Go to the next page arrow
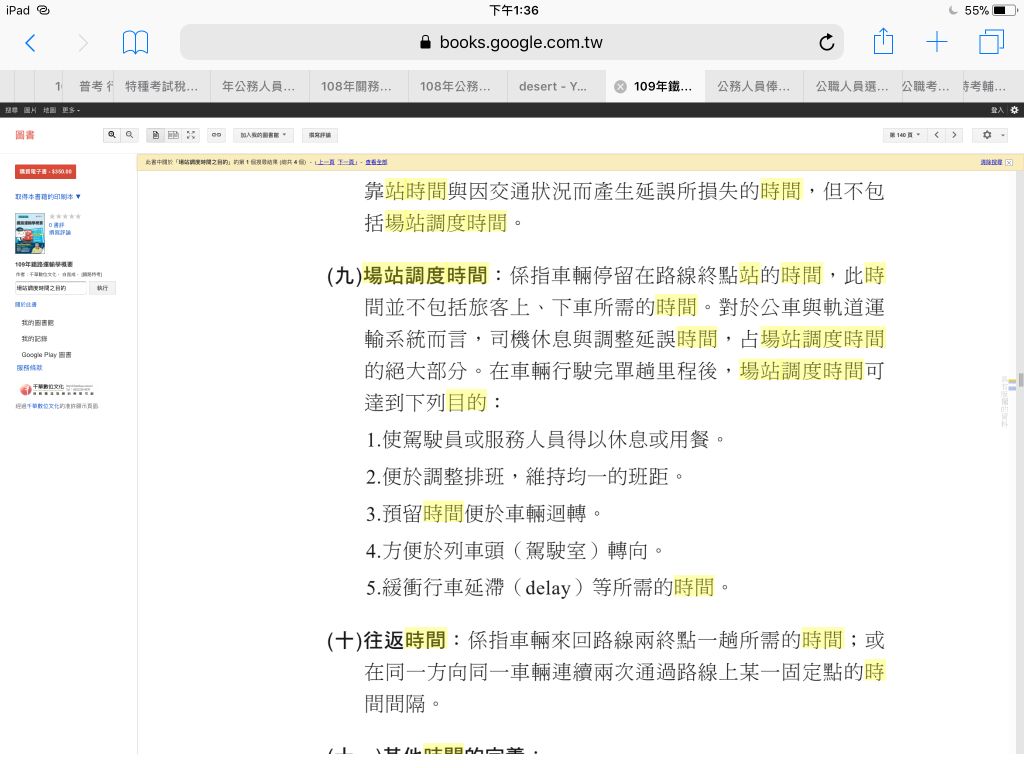This screenshot has width=1024, height=768. click(x=954, y=134)
